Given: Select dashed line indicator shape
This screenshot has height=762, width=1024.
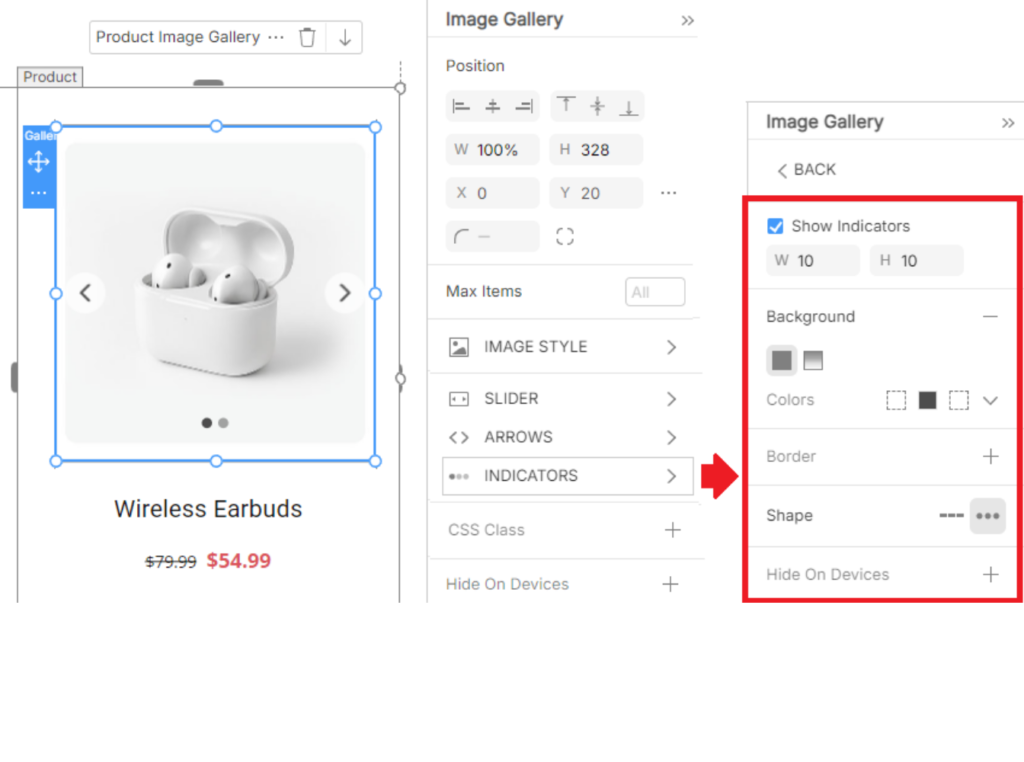Looking at the screenshot, I should click(951, 516).
